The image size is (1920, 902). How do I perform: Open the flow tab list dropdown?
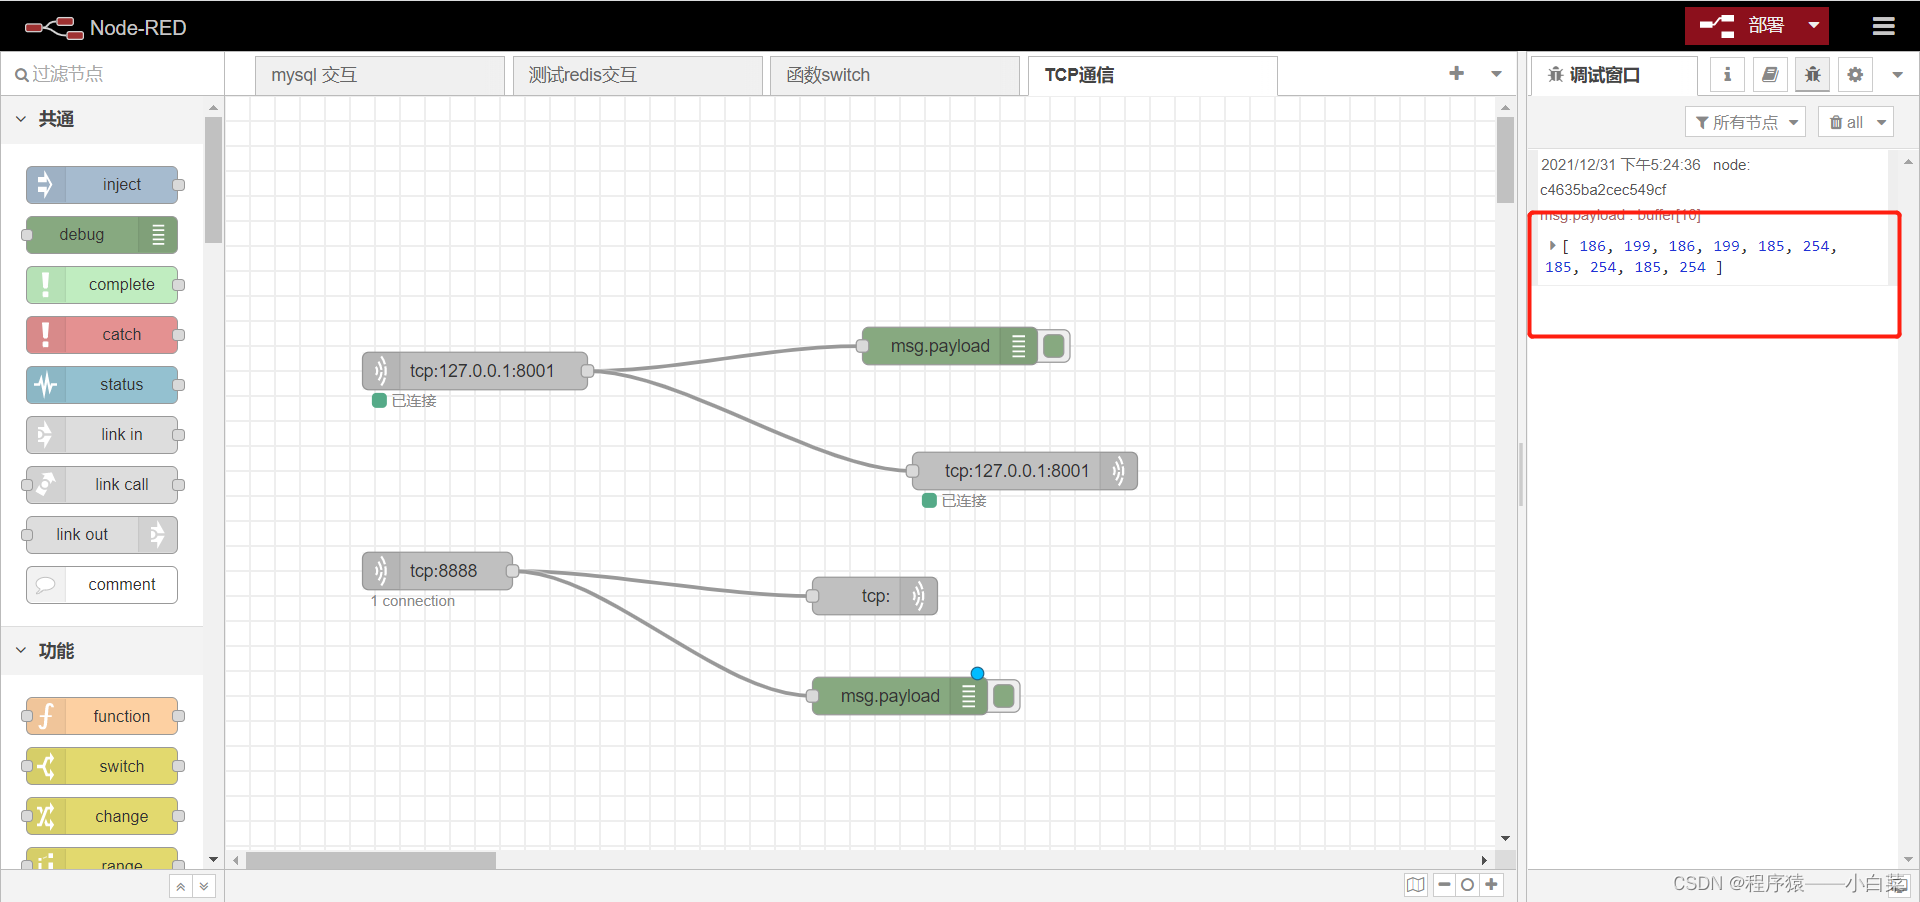(1496, 74)
